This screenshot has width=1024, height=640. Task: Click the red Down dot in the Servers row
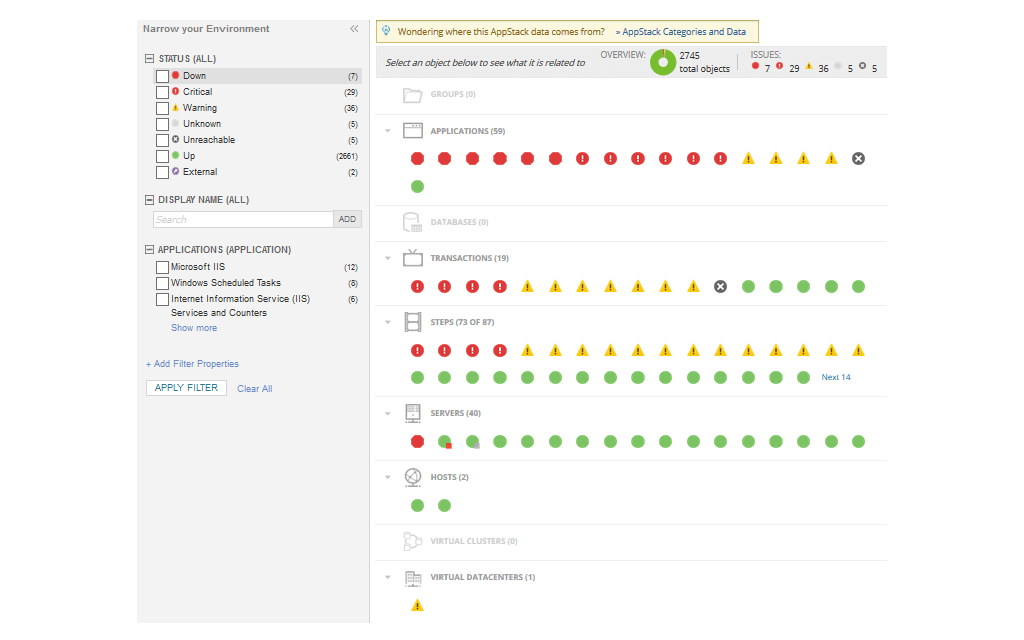point(417,441)
